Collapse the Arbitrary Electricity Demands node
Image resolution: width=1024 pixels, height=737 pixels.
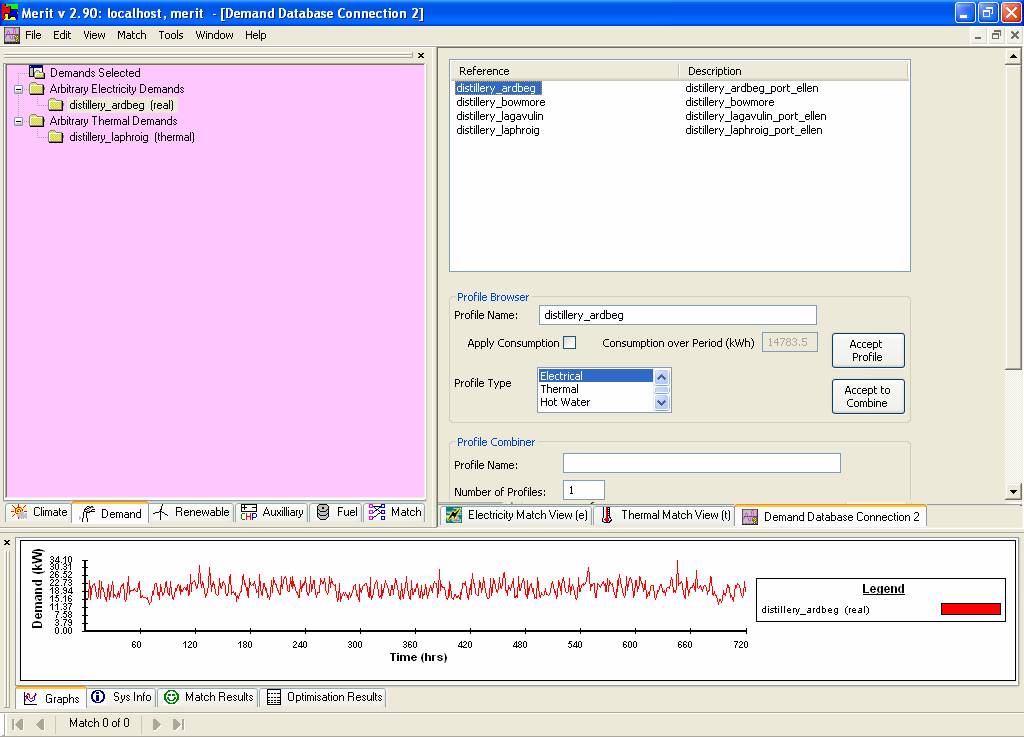point(18,89)
